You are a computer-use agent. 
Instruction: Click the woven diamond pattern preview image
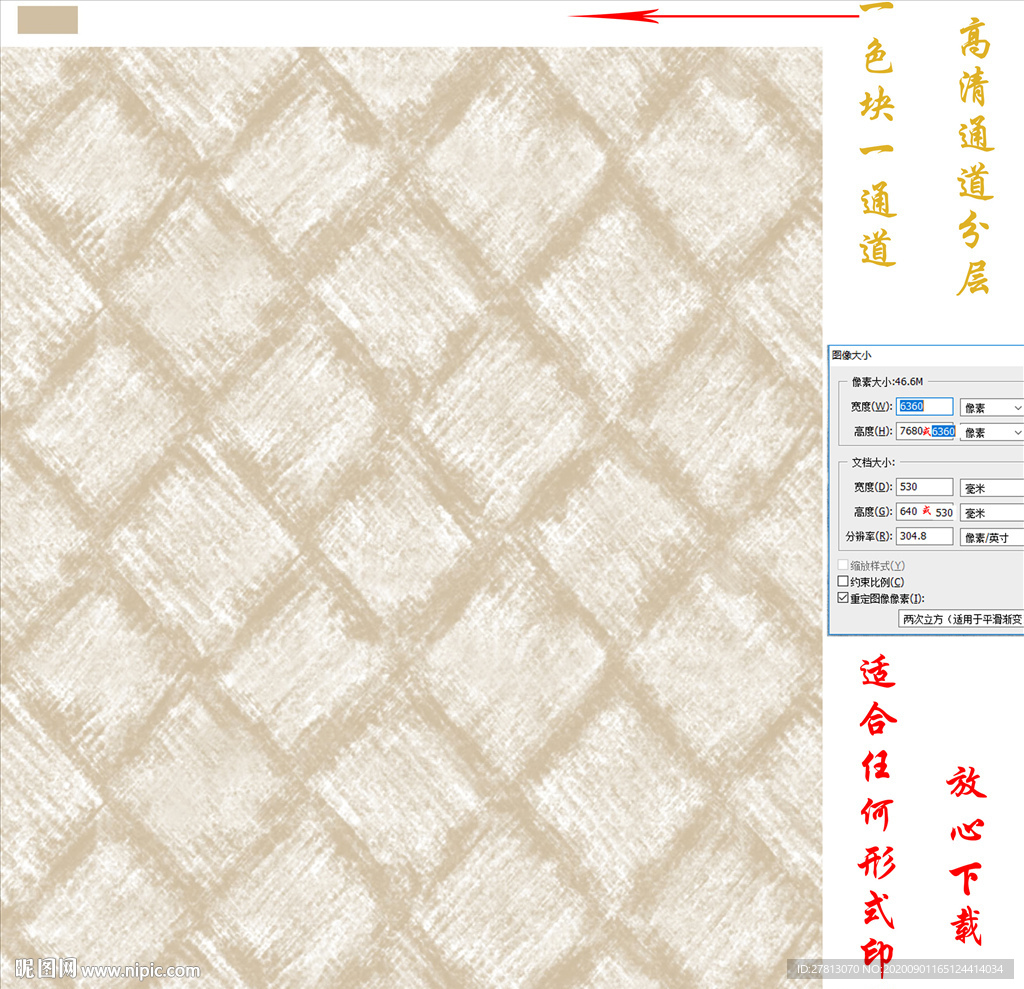(411, 517)
